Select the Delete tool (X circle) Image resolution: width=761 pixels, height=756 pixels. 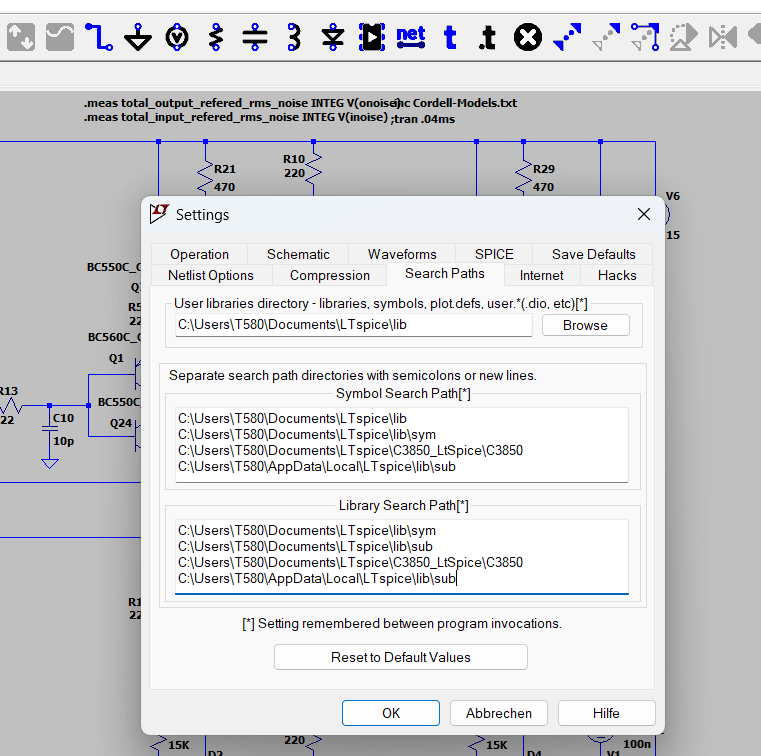pos(528,37)
